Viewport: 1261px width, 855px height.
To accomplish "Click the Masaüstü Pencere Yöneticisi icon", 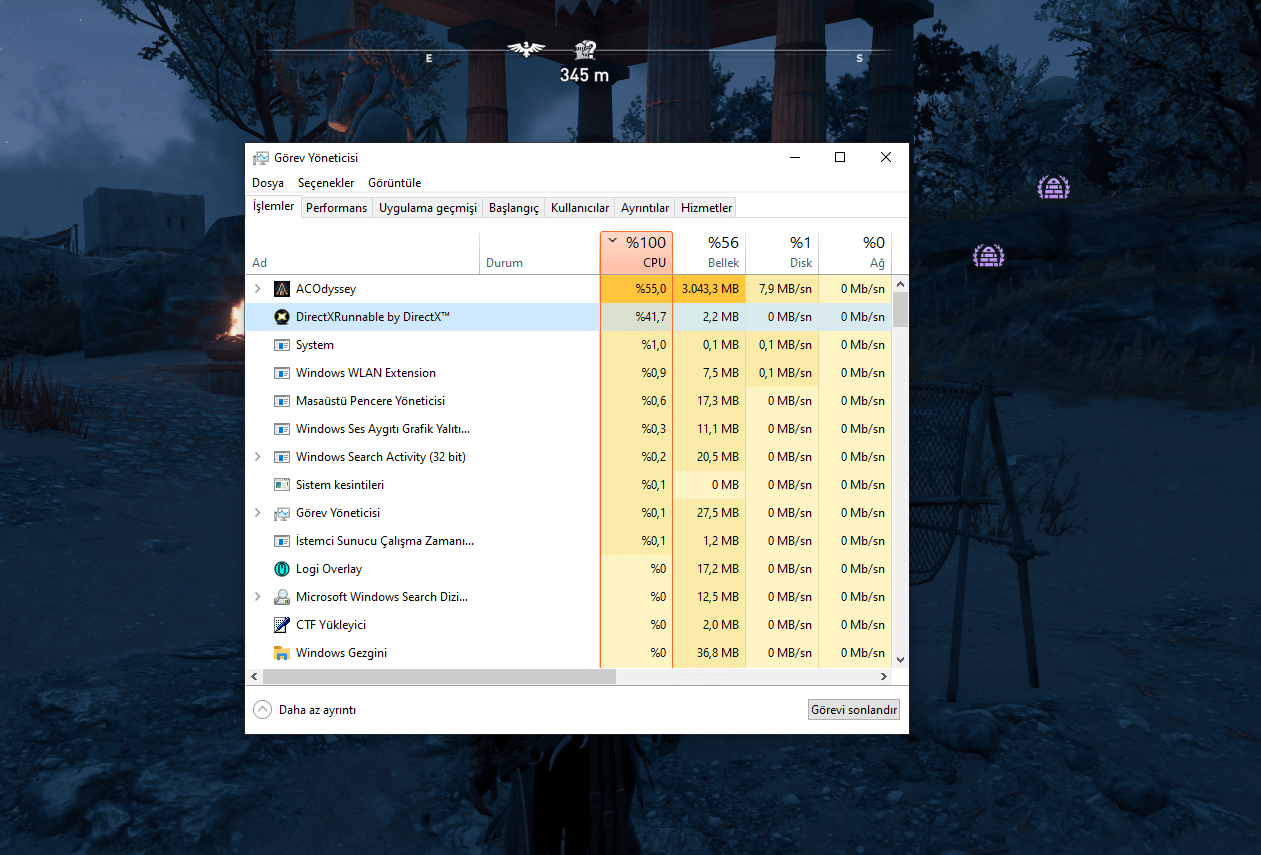I will 282,401.
